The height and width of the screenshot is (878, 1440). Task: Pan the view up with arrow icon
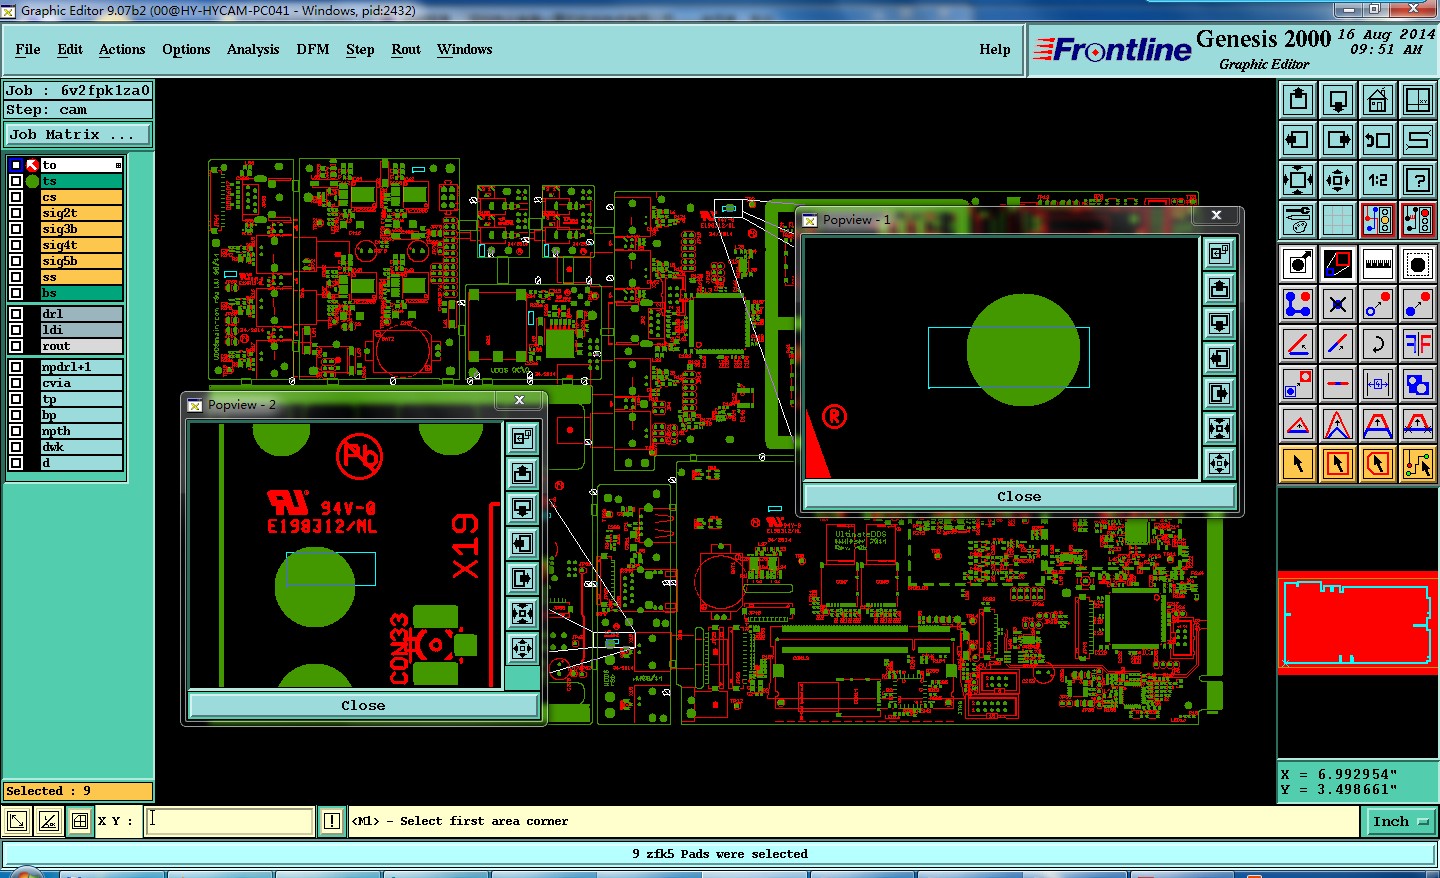tap(1298, 100)
